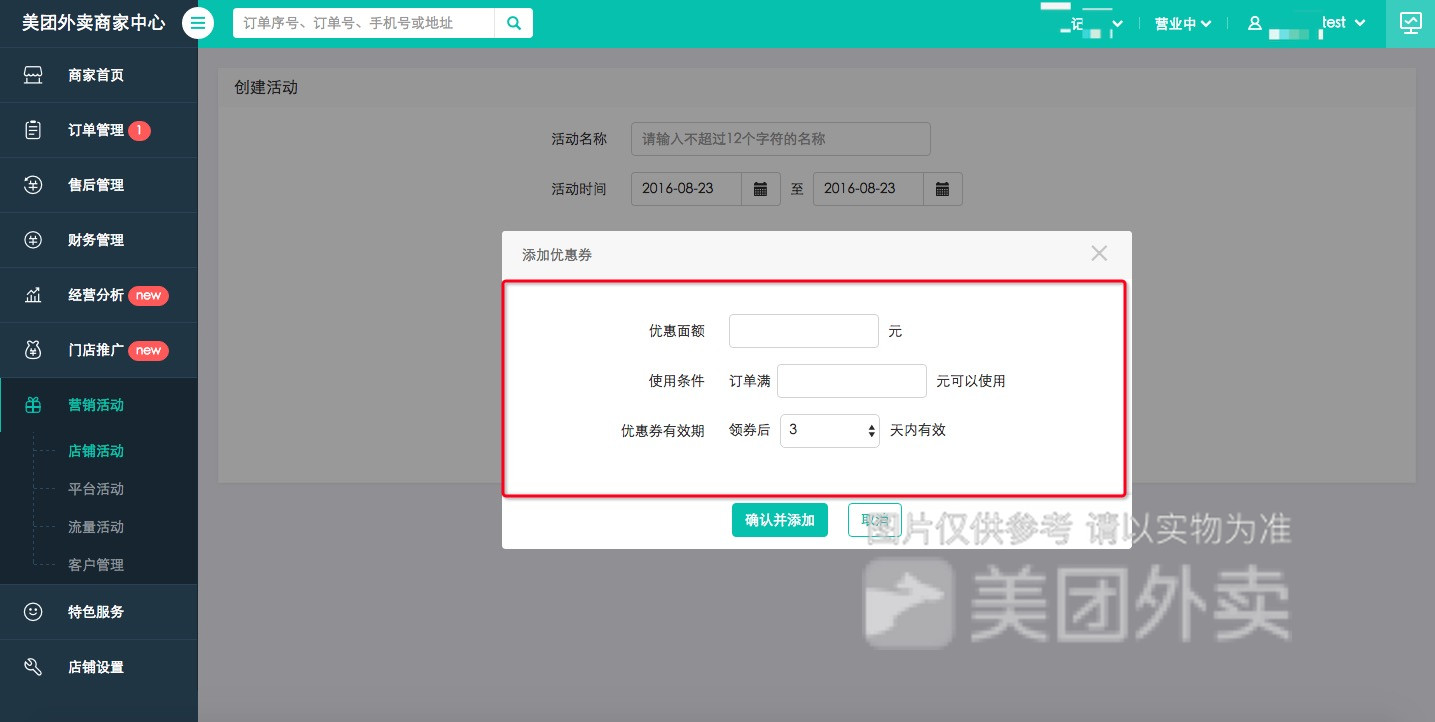1435x722 pixels.
Task: Click the 订单管理 badge showing 1
Action: click(x=140, y=130)
